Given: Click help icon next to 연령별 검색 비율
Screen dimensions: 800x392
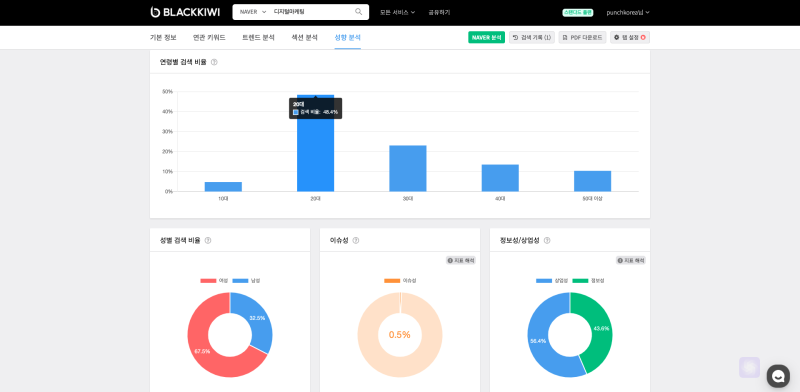Looking at the screenshot, I should click(x=214, y=62).
